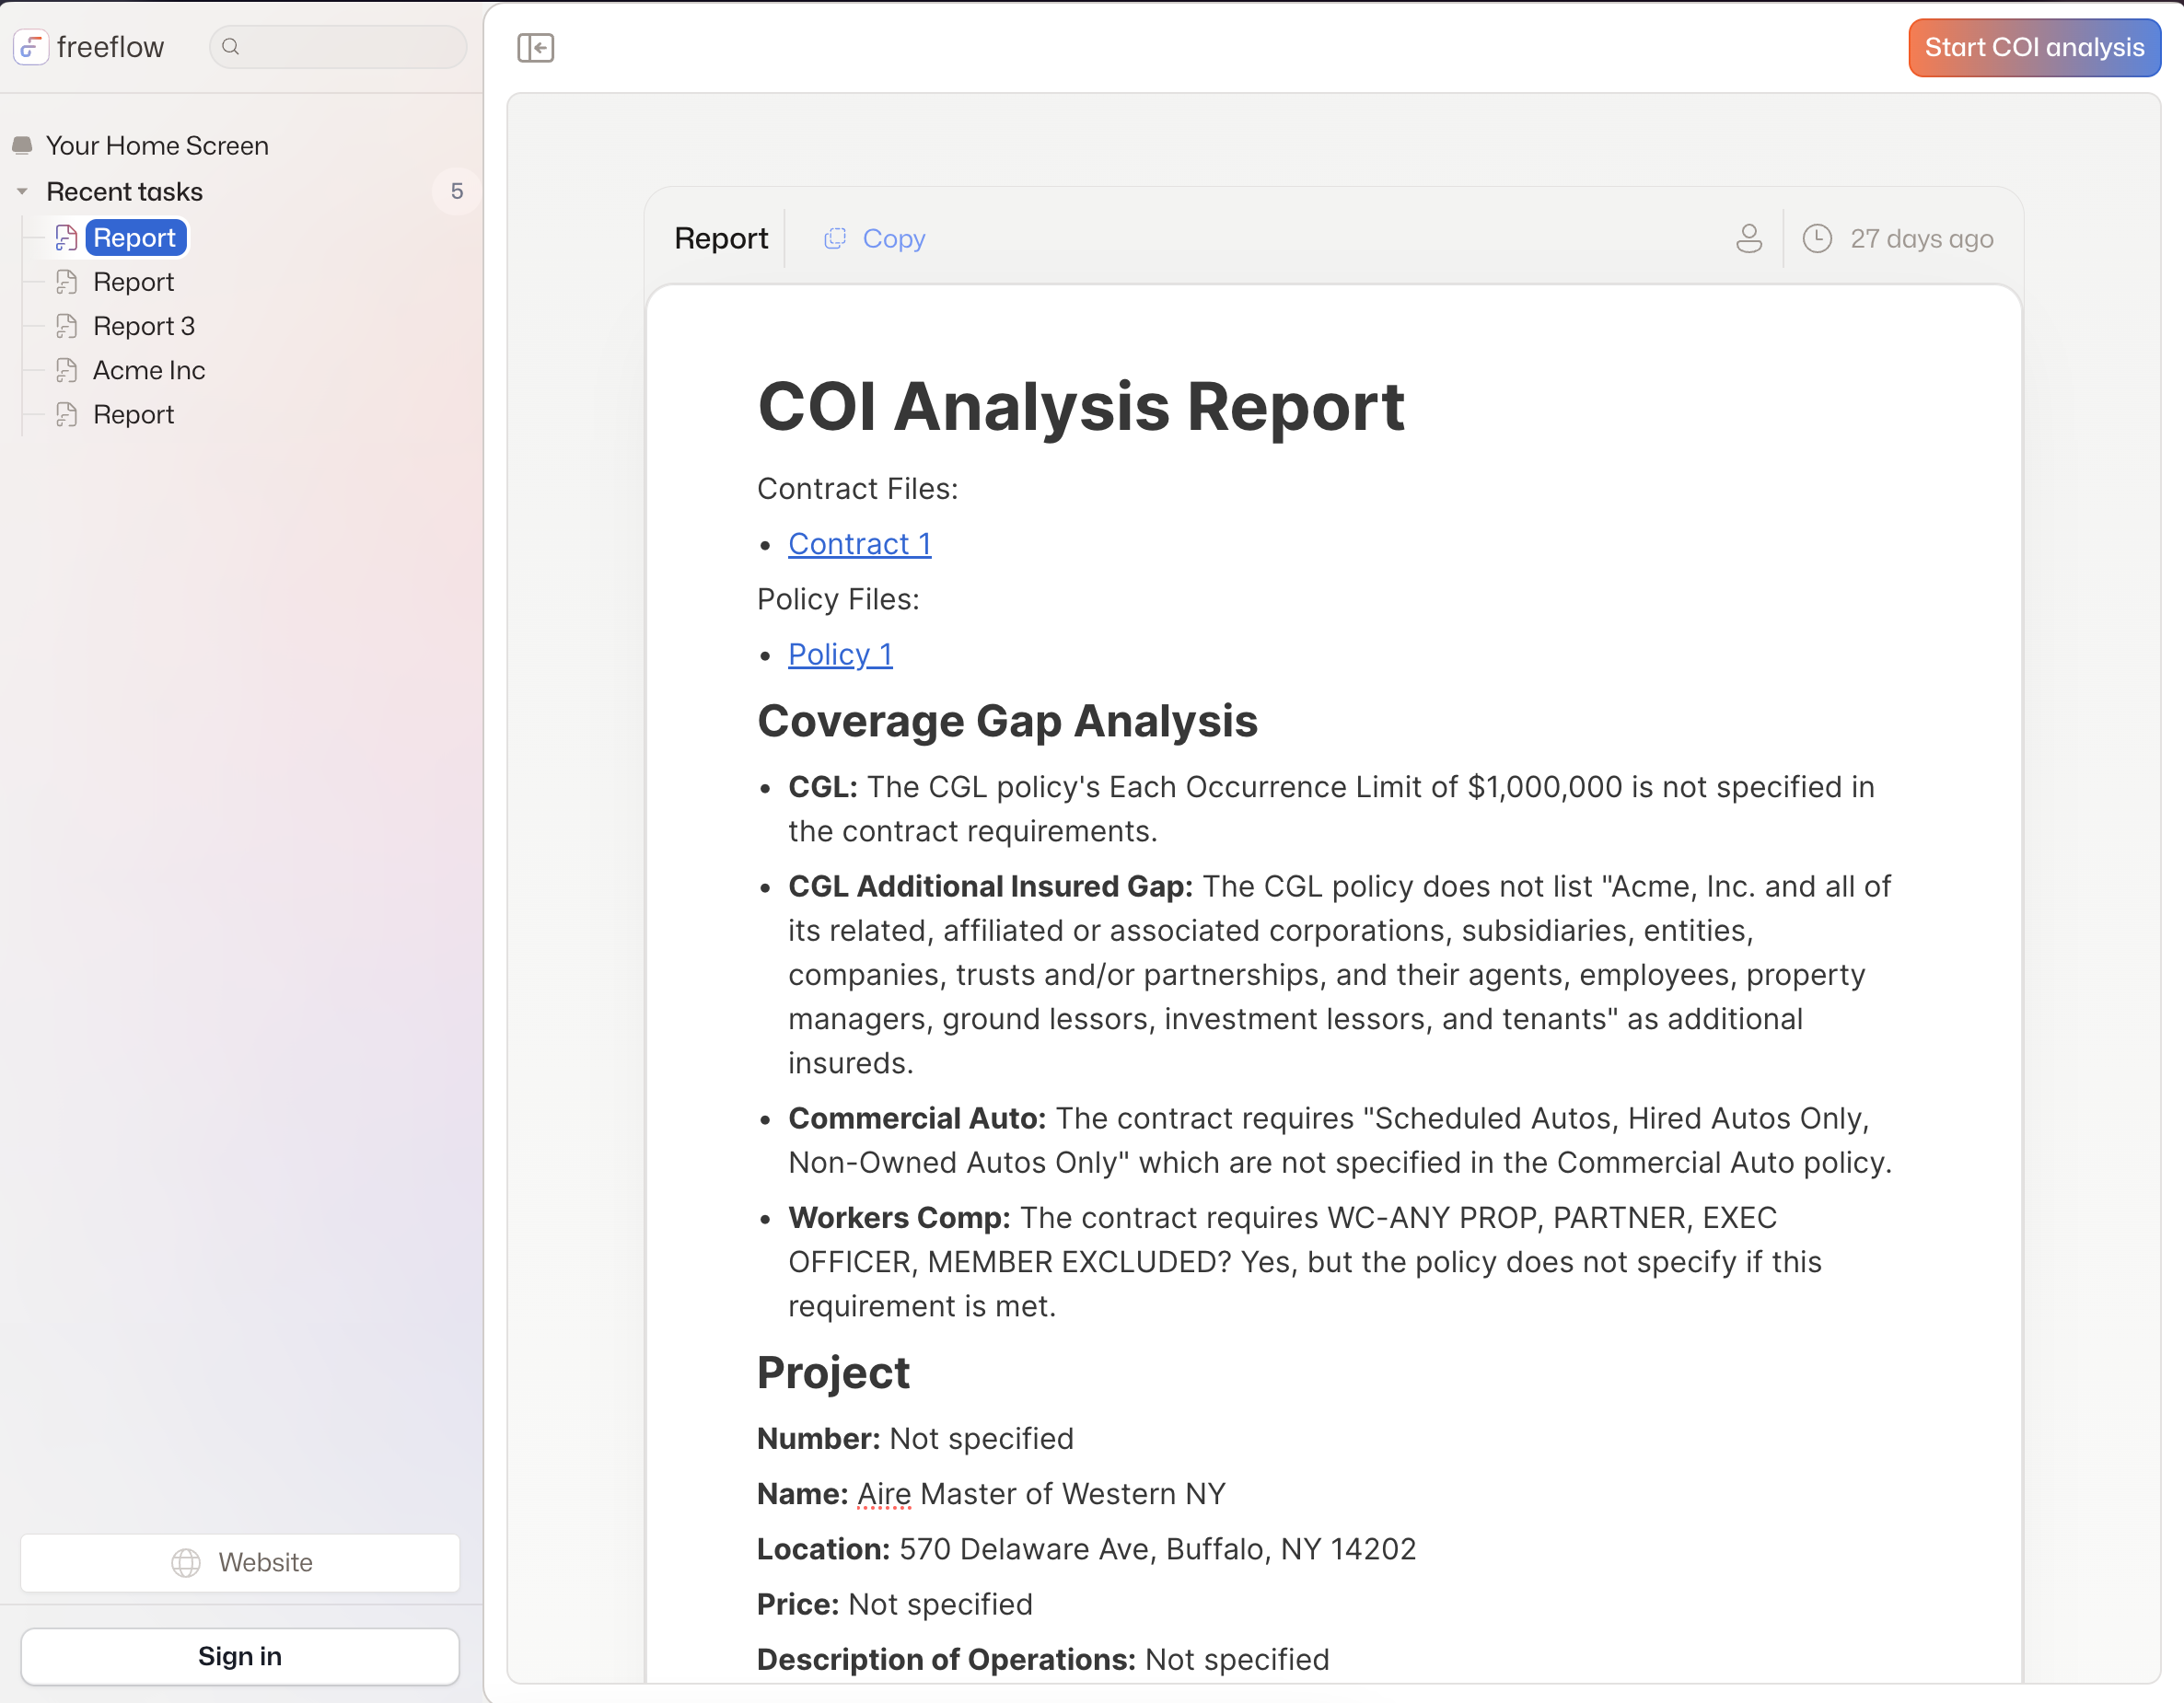Click the copy icon in report header

click(835, 239)
